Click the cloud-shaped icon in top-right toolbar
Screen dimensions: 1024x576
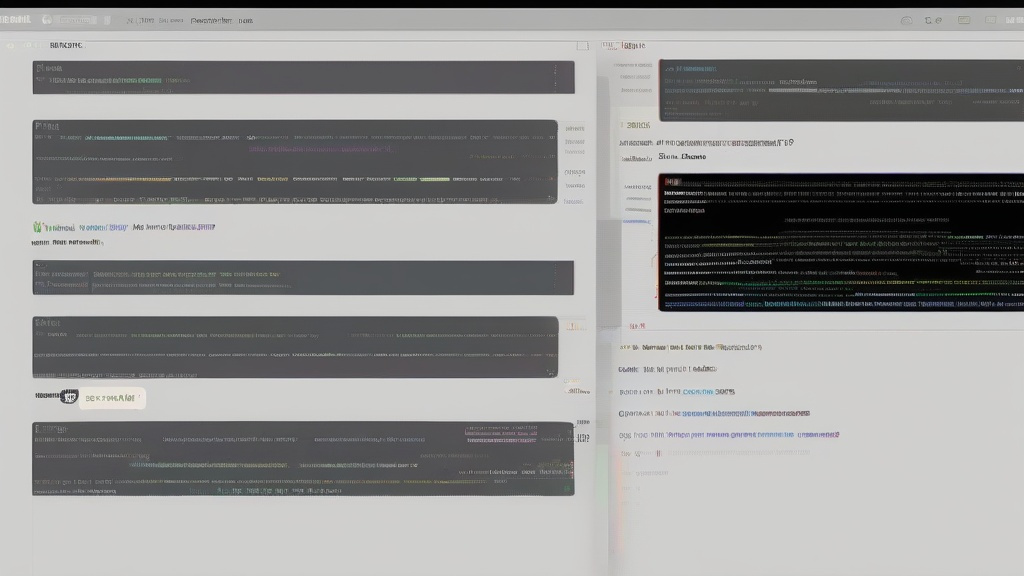click(906, 20)
